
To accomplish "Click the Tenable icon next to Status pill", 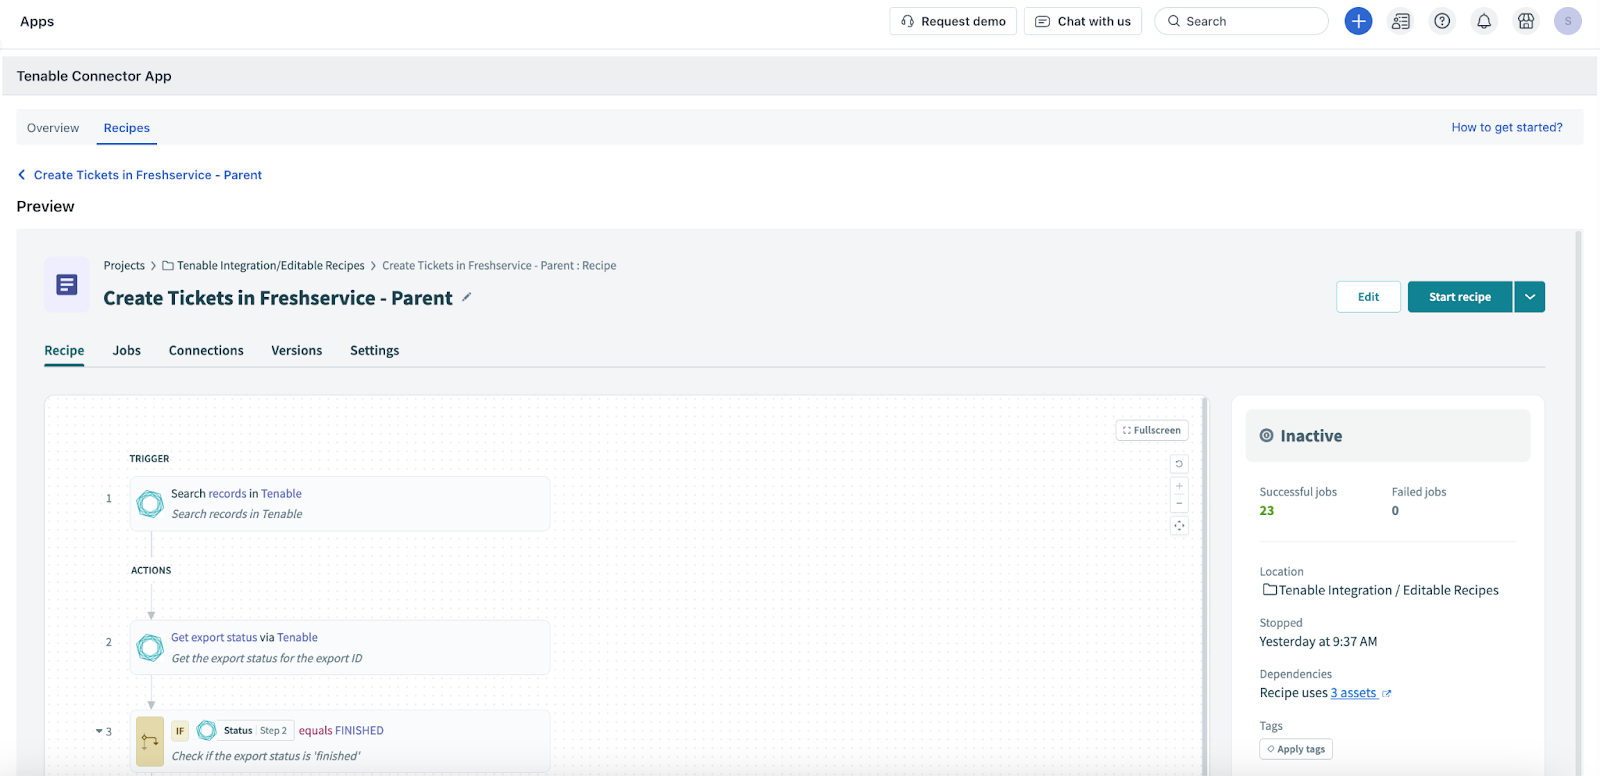I will (207, 730).
